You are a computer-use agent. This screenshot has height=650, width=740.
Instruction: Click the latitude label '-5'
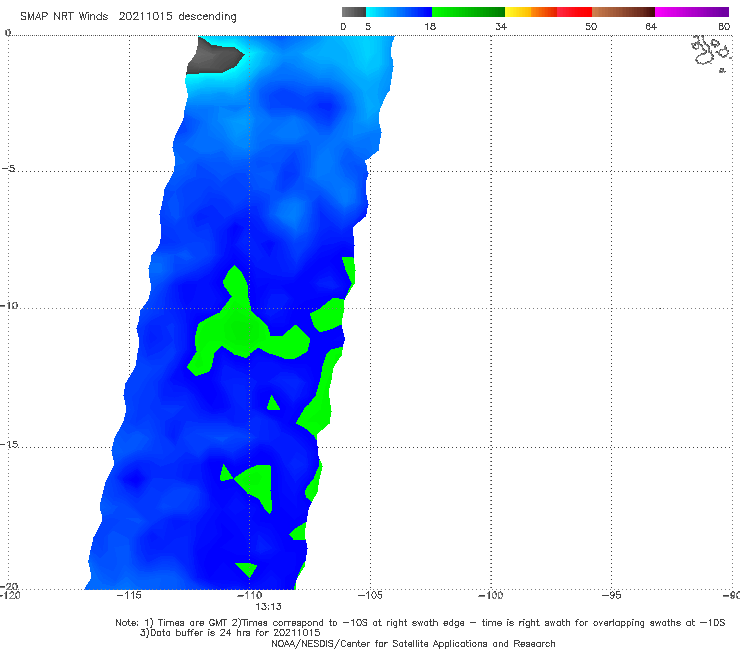point(8,169)
